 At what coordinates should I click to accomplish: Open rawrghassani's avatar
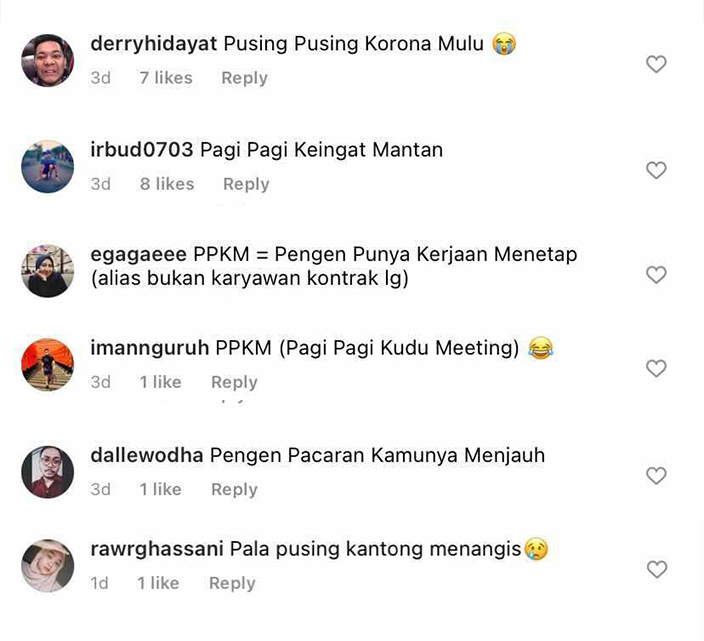[48, 566]
